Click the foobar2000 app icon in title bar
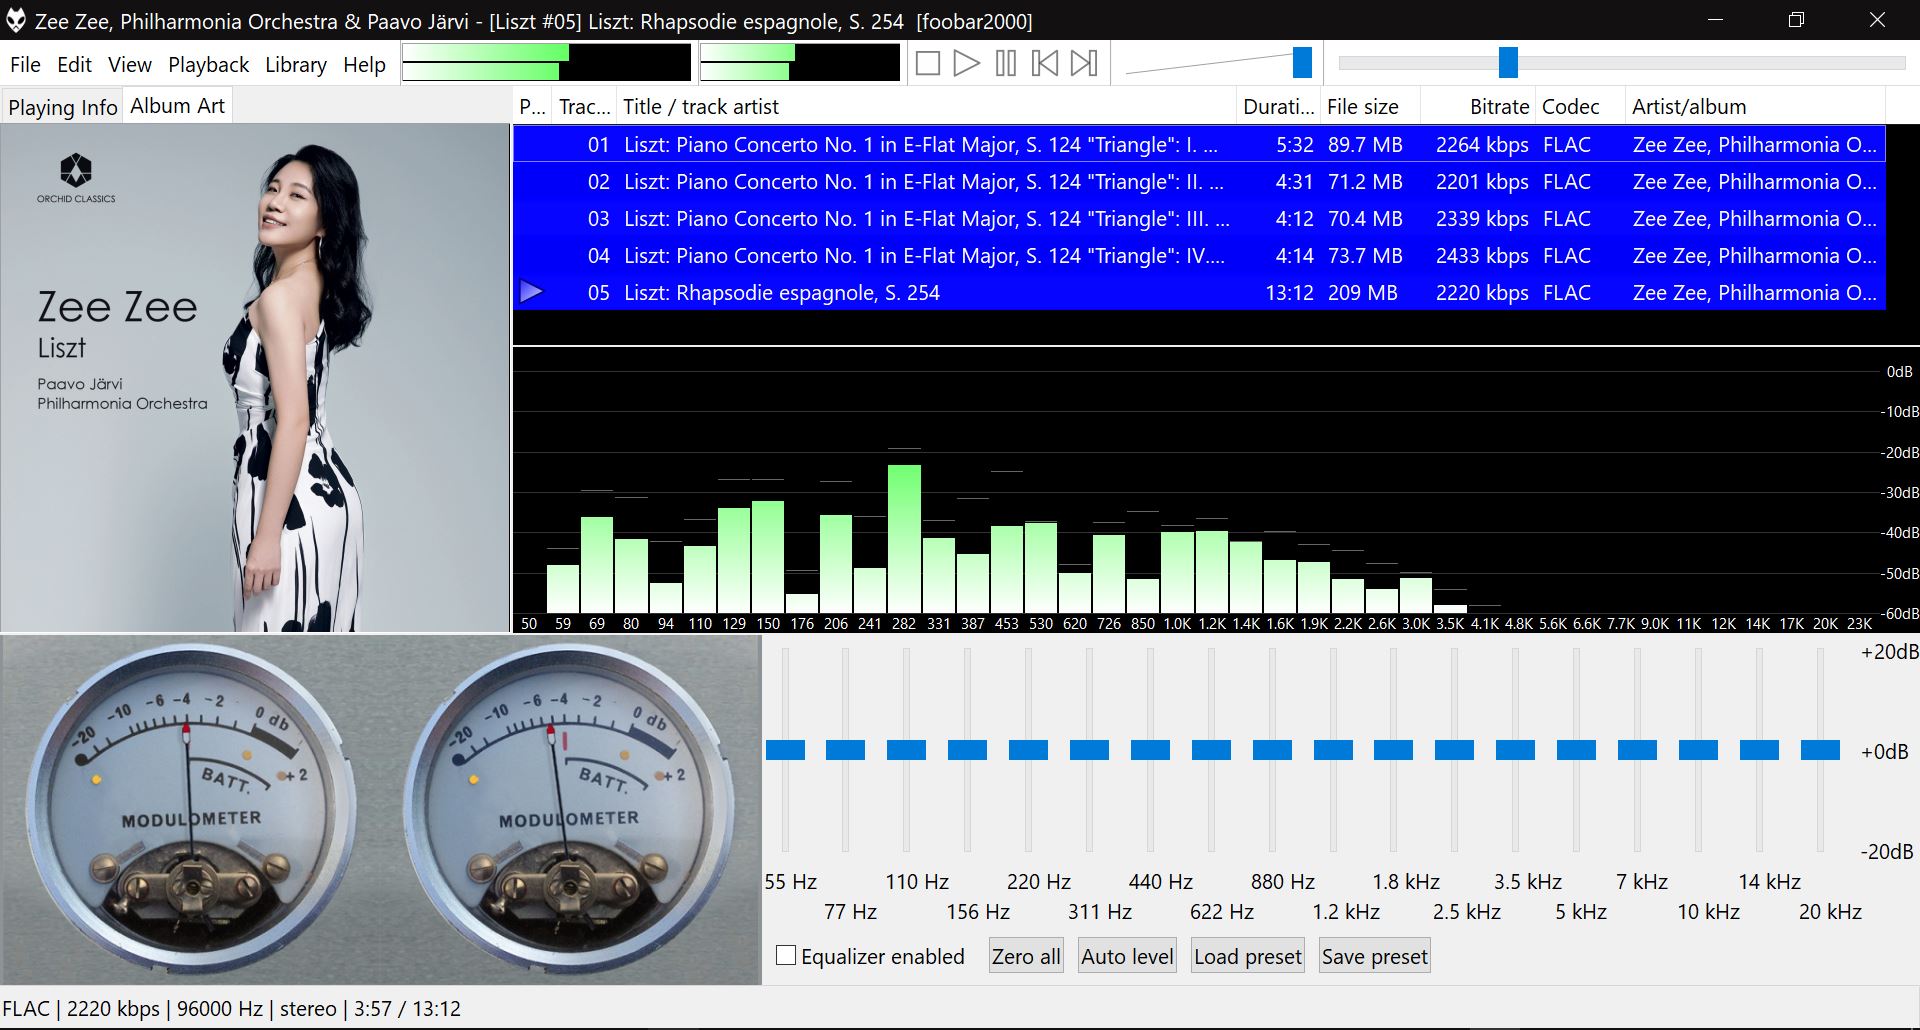The width and height of the screenshot is (1920, 1030). [16, 21]
